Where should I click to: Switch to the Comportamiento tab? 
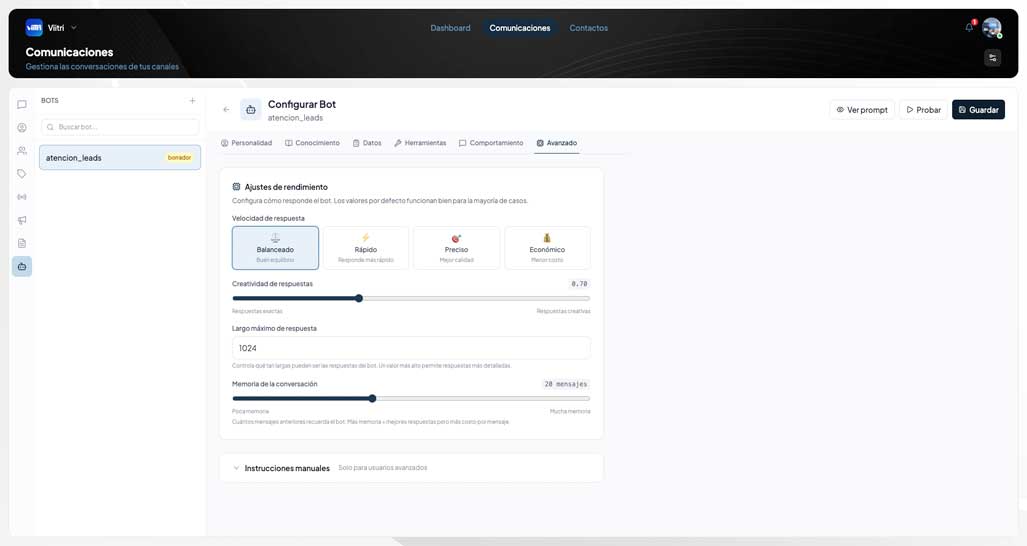pyautogui.click(x=491, y=143)
